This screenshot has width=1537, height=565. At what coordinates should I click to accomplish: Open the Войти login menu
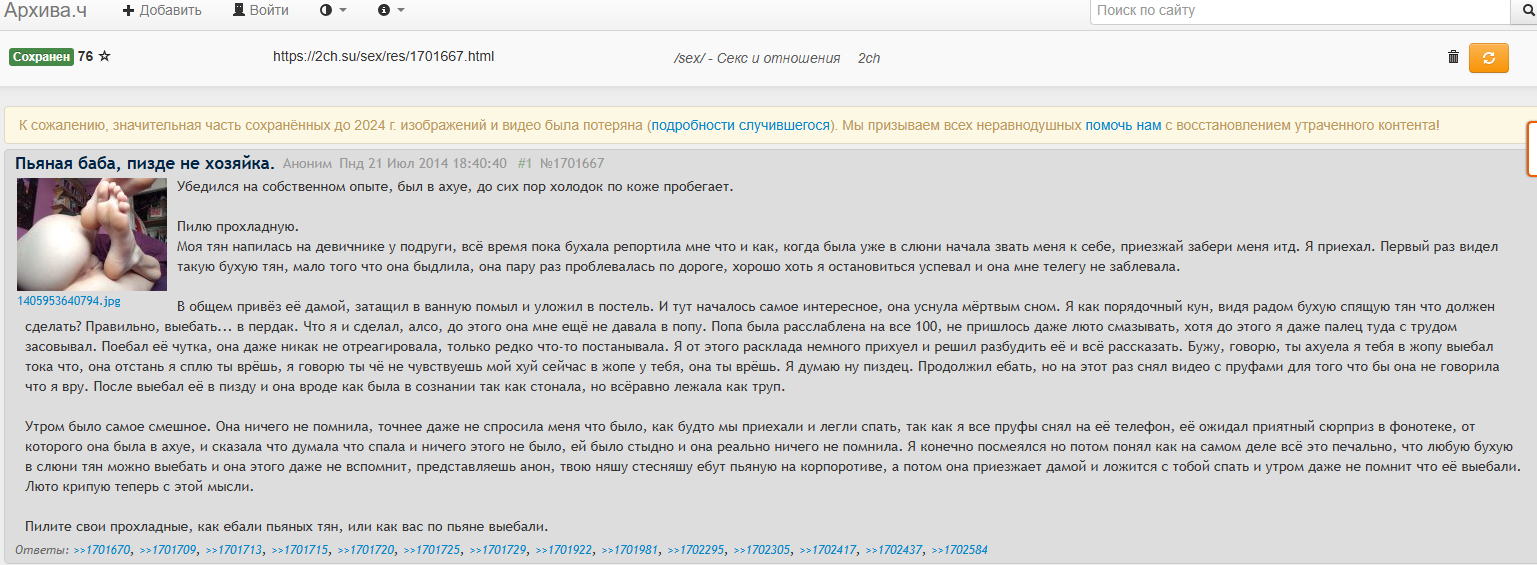pyautogui.click(x=260, y=10)
